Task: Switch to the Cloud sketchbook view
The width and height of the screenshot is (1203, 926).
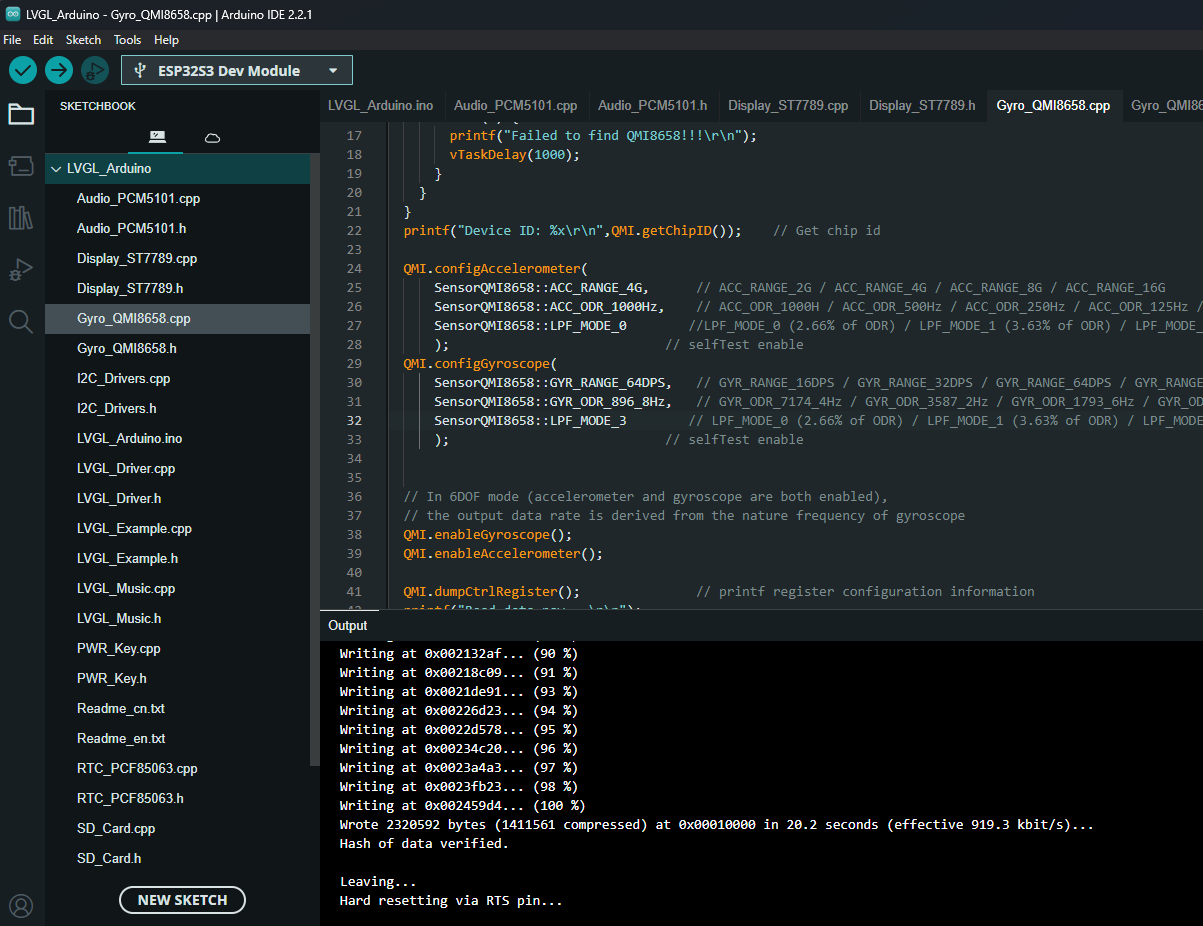Action: pos(212,137)
